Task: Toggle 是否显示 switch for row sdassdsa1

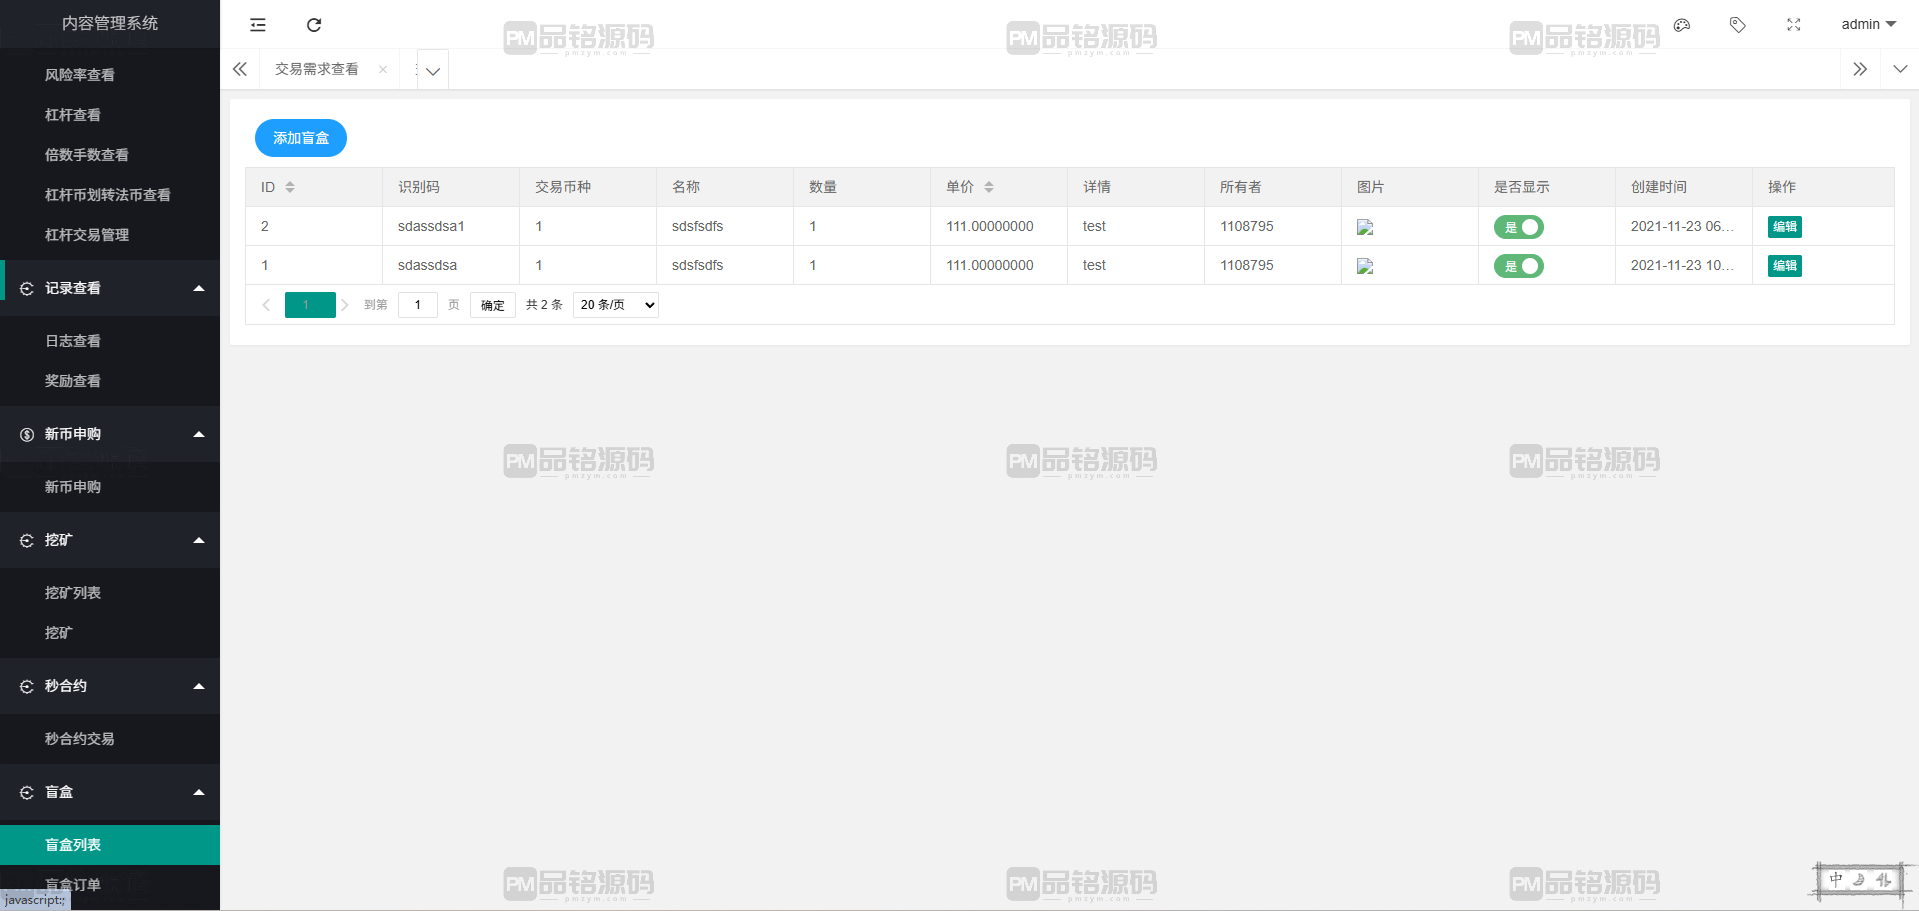Action: click(x=1519, y=227)
